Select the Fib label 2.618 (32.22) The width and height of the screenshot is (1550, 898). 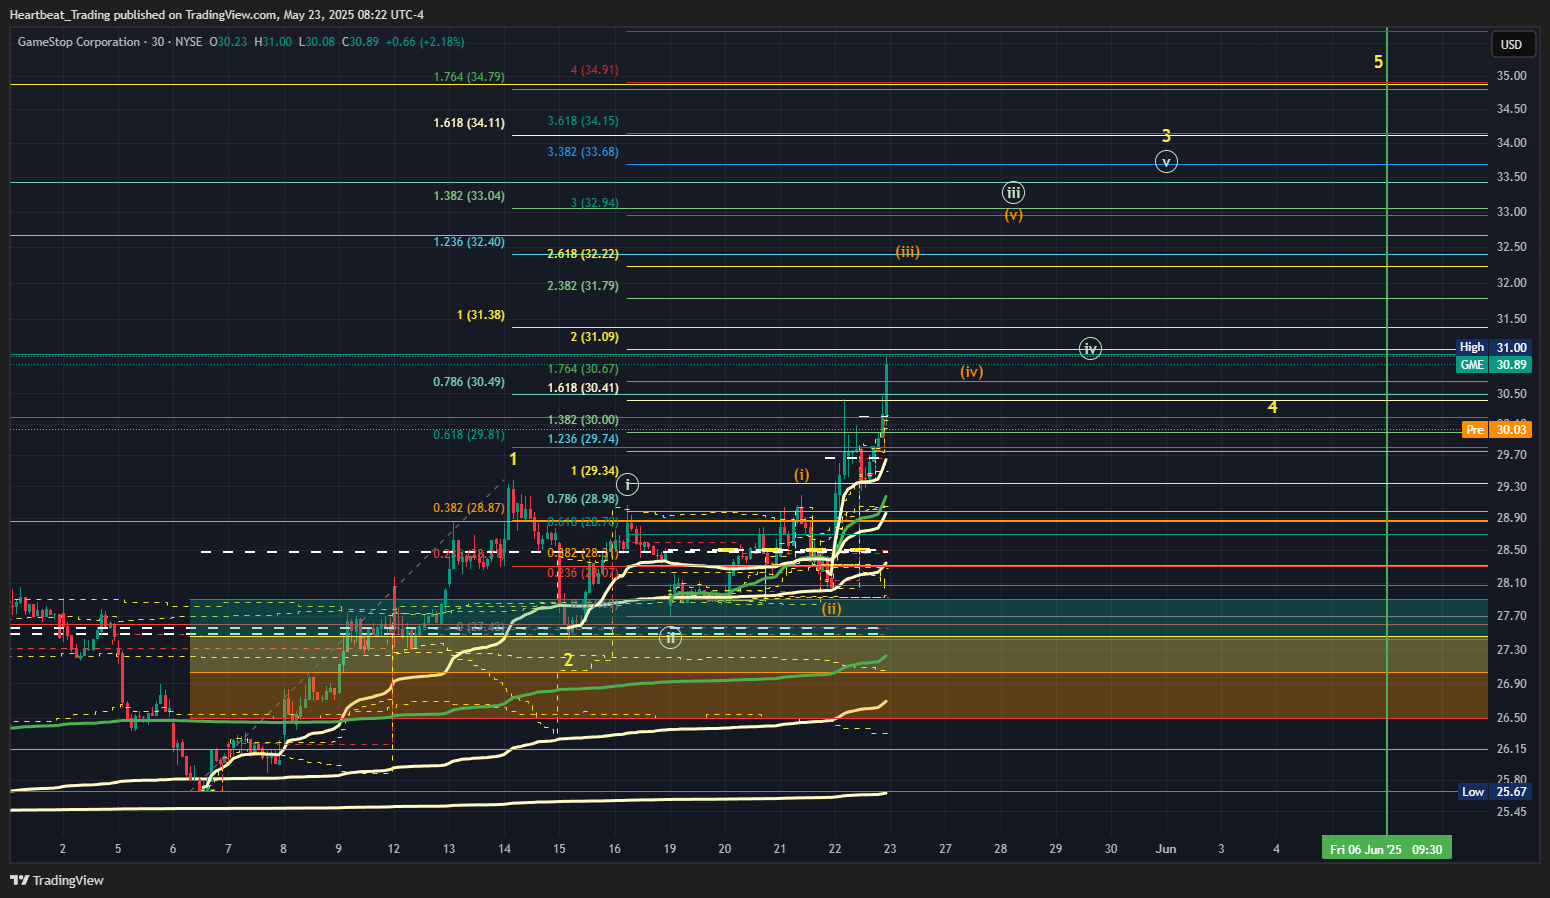pos(583,255)
